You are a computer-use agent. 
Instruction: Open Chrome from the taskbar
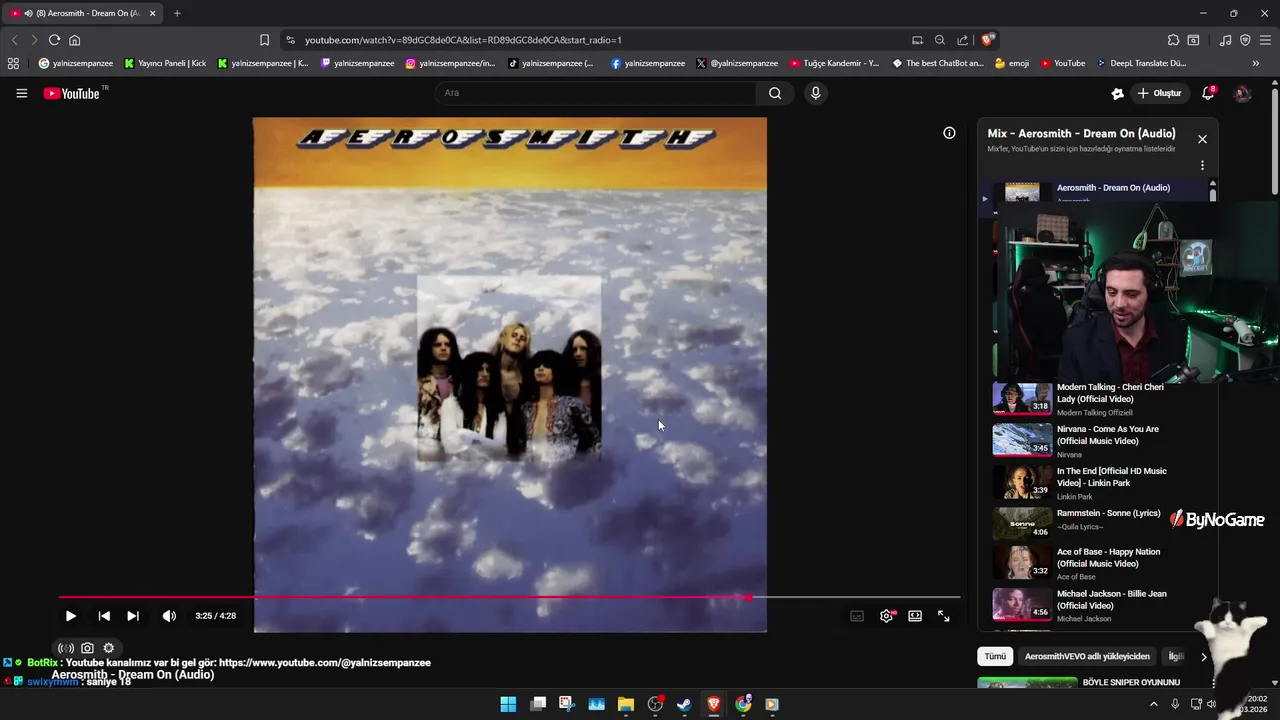[743, 704]
